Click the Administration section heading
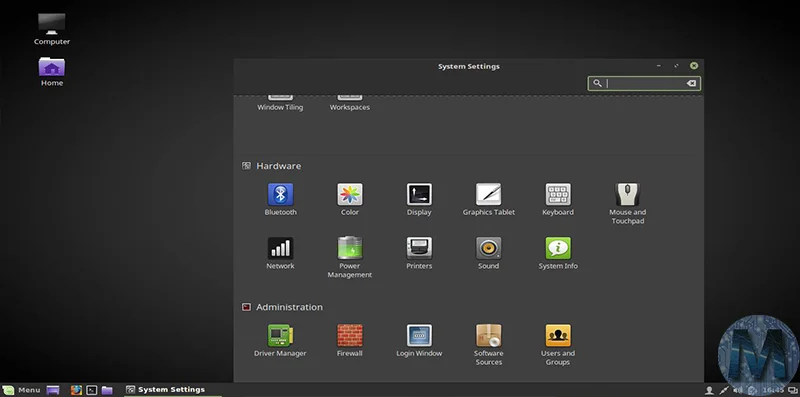Image resolution: width=800 pixels, height=397 pixels. [x=289, y=307]
